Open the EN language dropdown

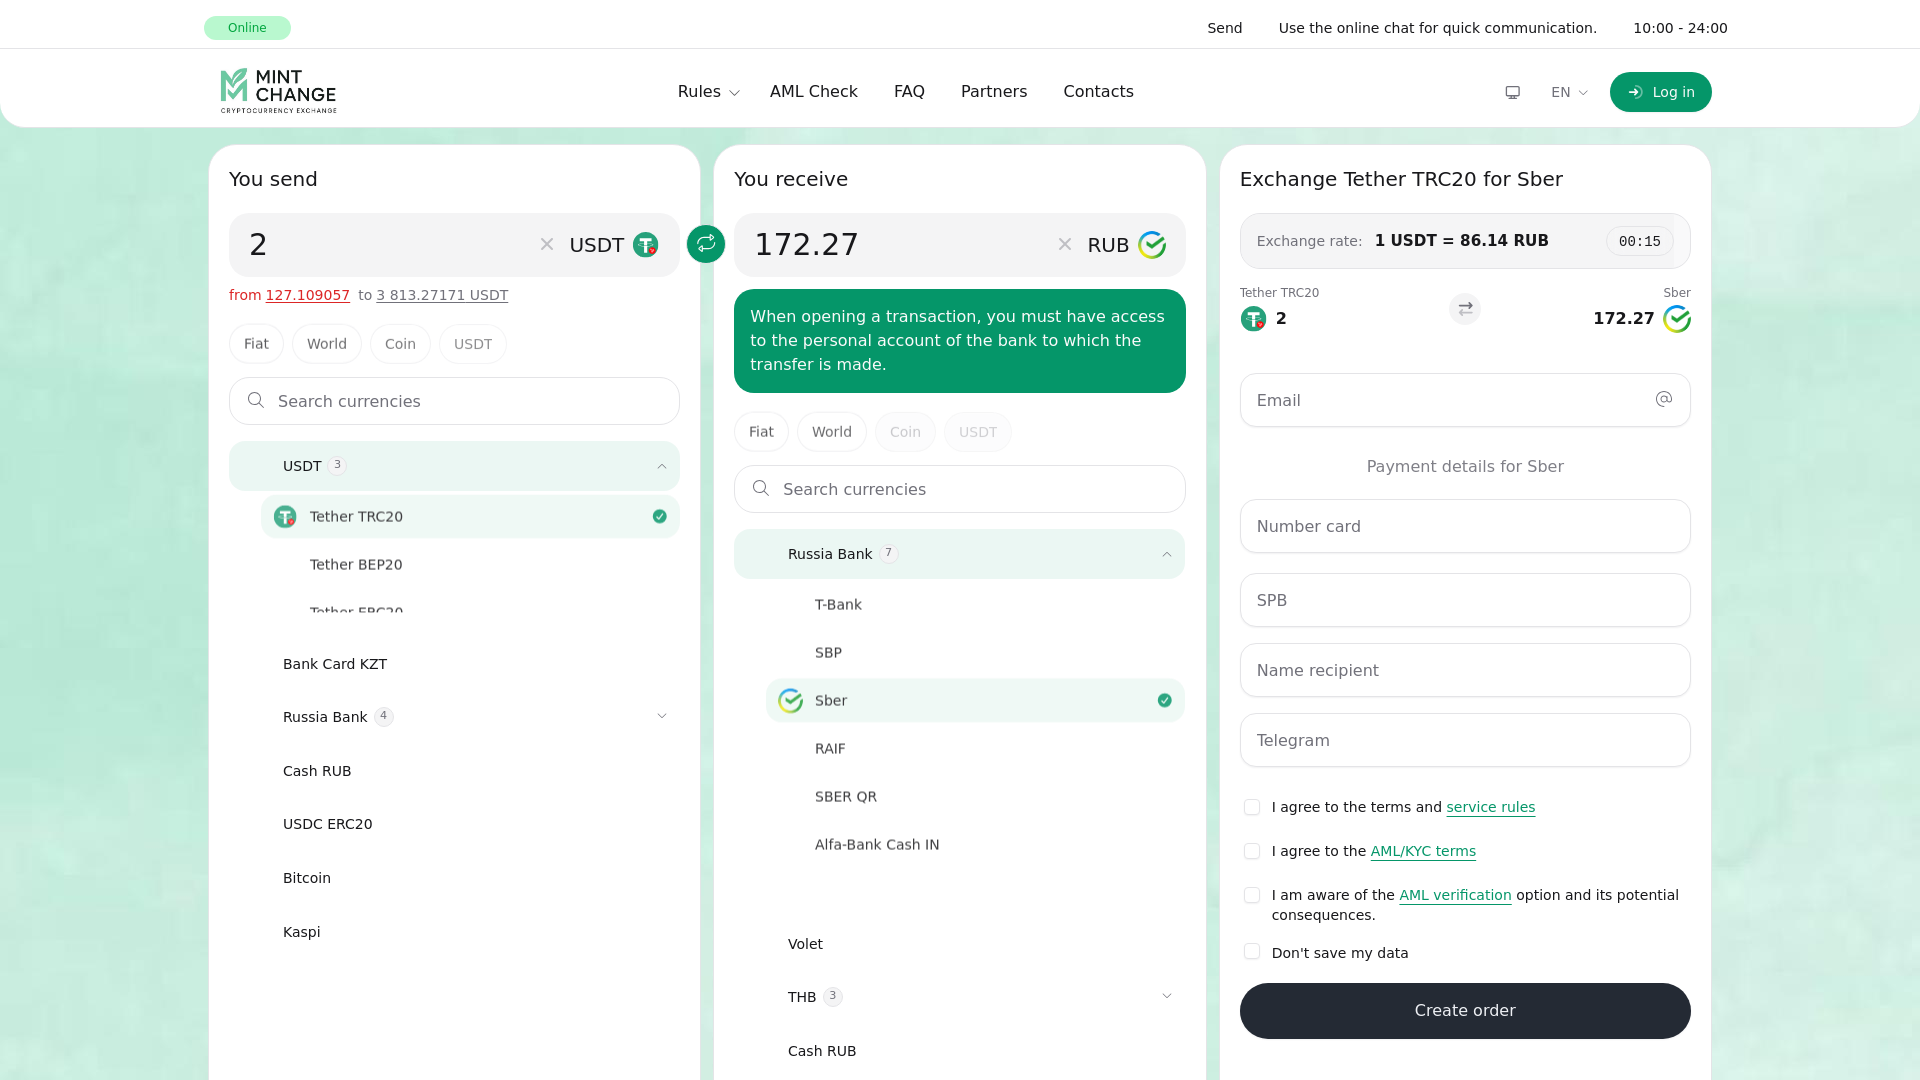coord(1569,92)
